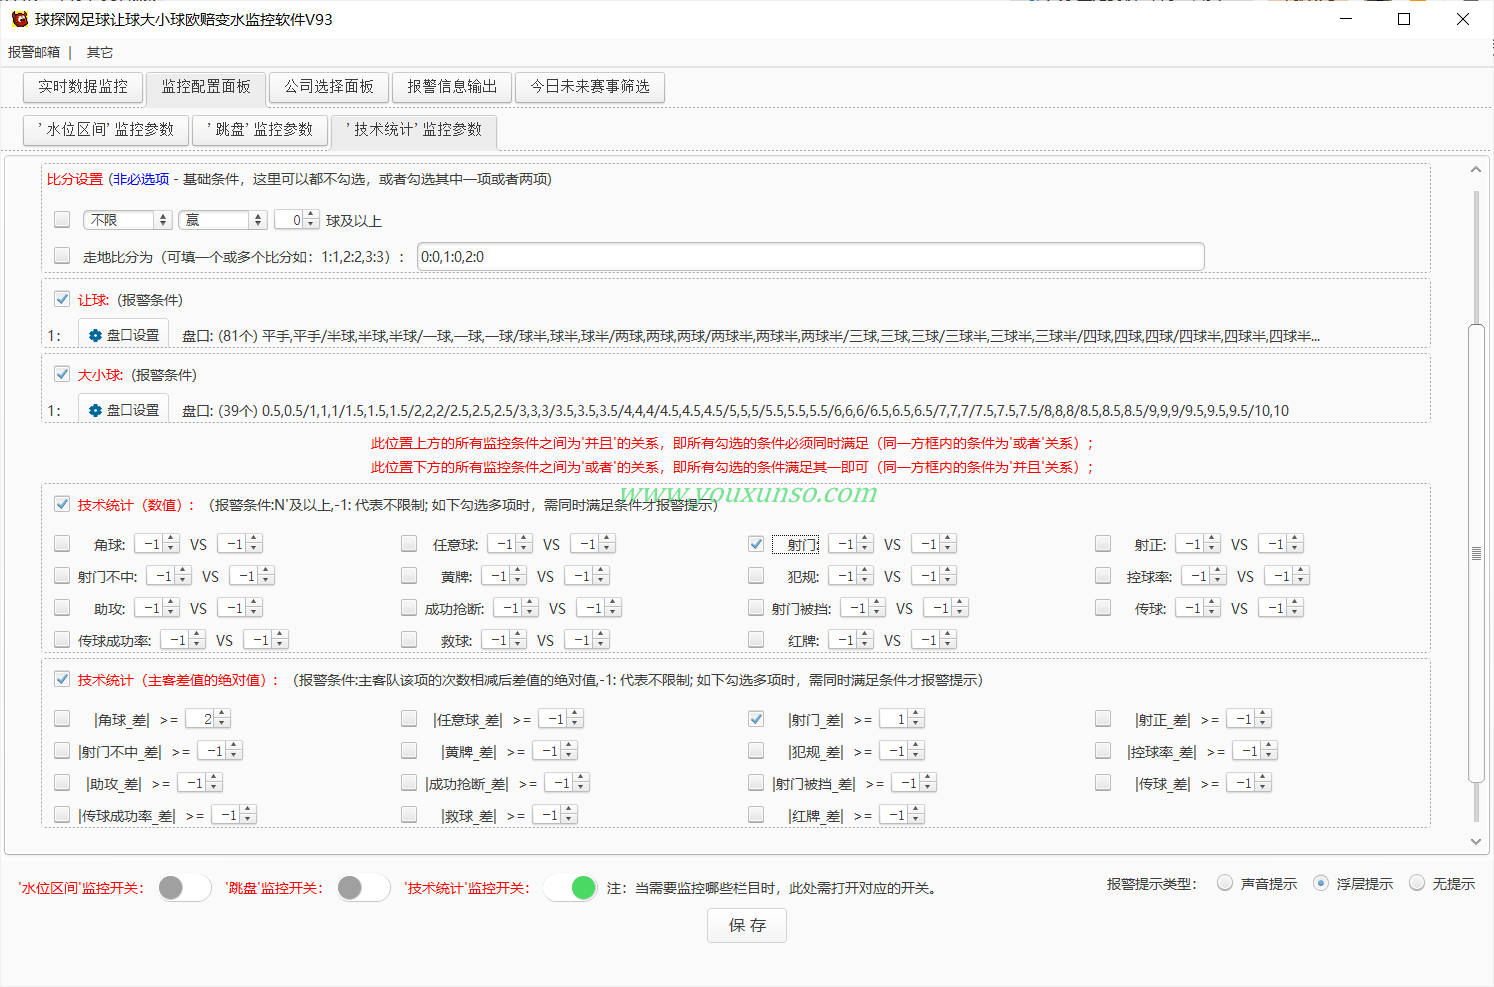Image resolution: width=1494 pixels, height=987 pixels.
Task: Click the 盘口设置 button for 大小球
Action: 124,411
